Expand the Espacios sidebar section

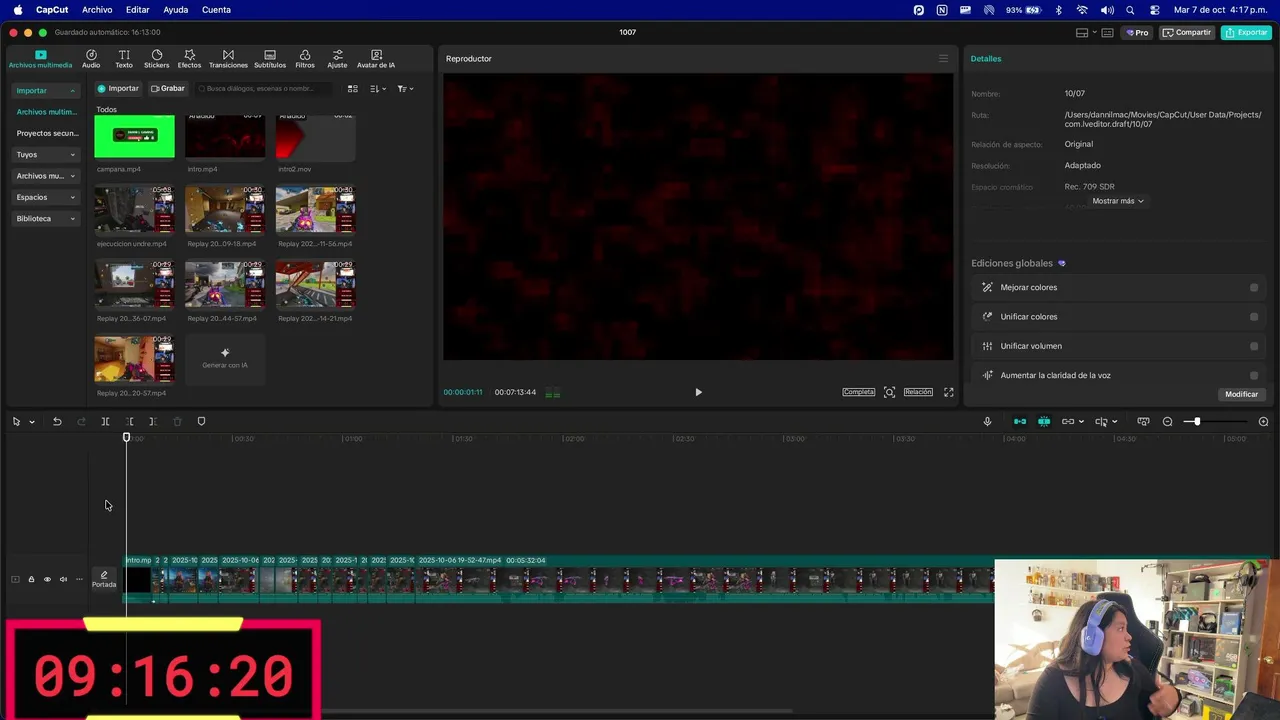pyautogui.click(x=46, y=197)
